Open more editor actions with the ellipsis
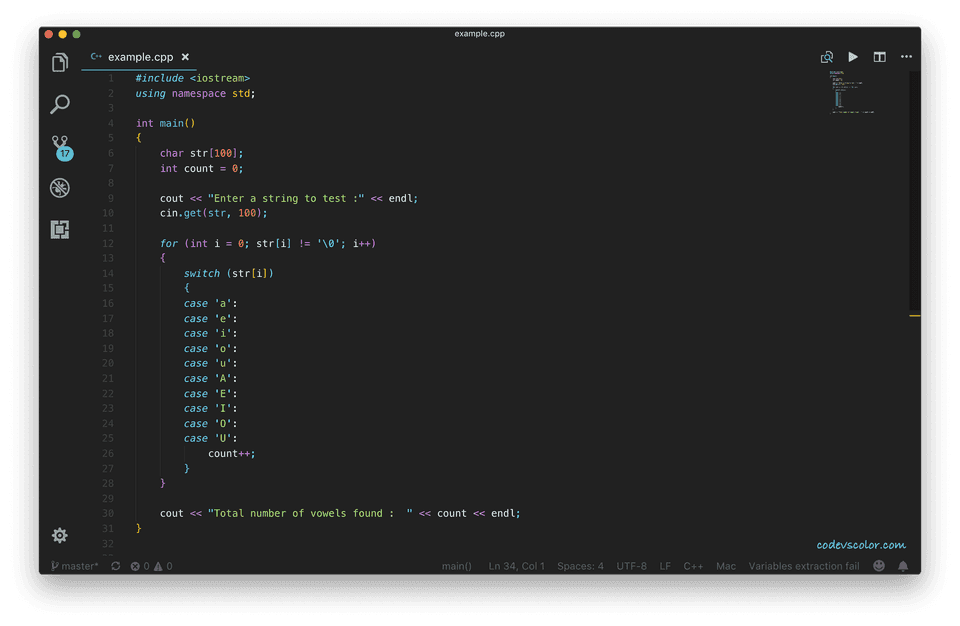 (x=906, y=57)
